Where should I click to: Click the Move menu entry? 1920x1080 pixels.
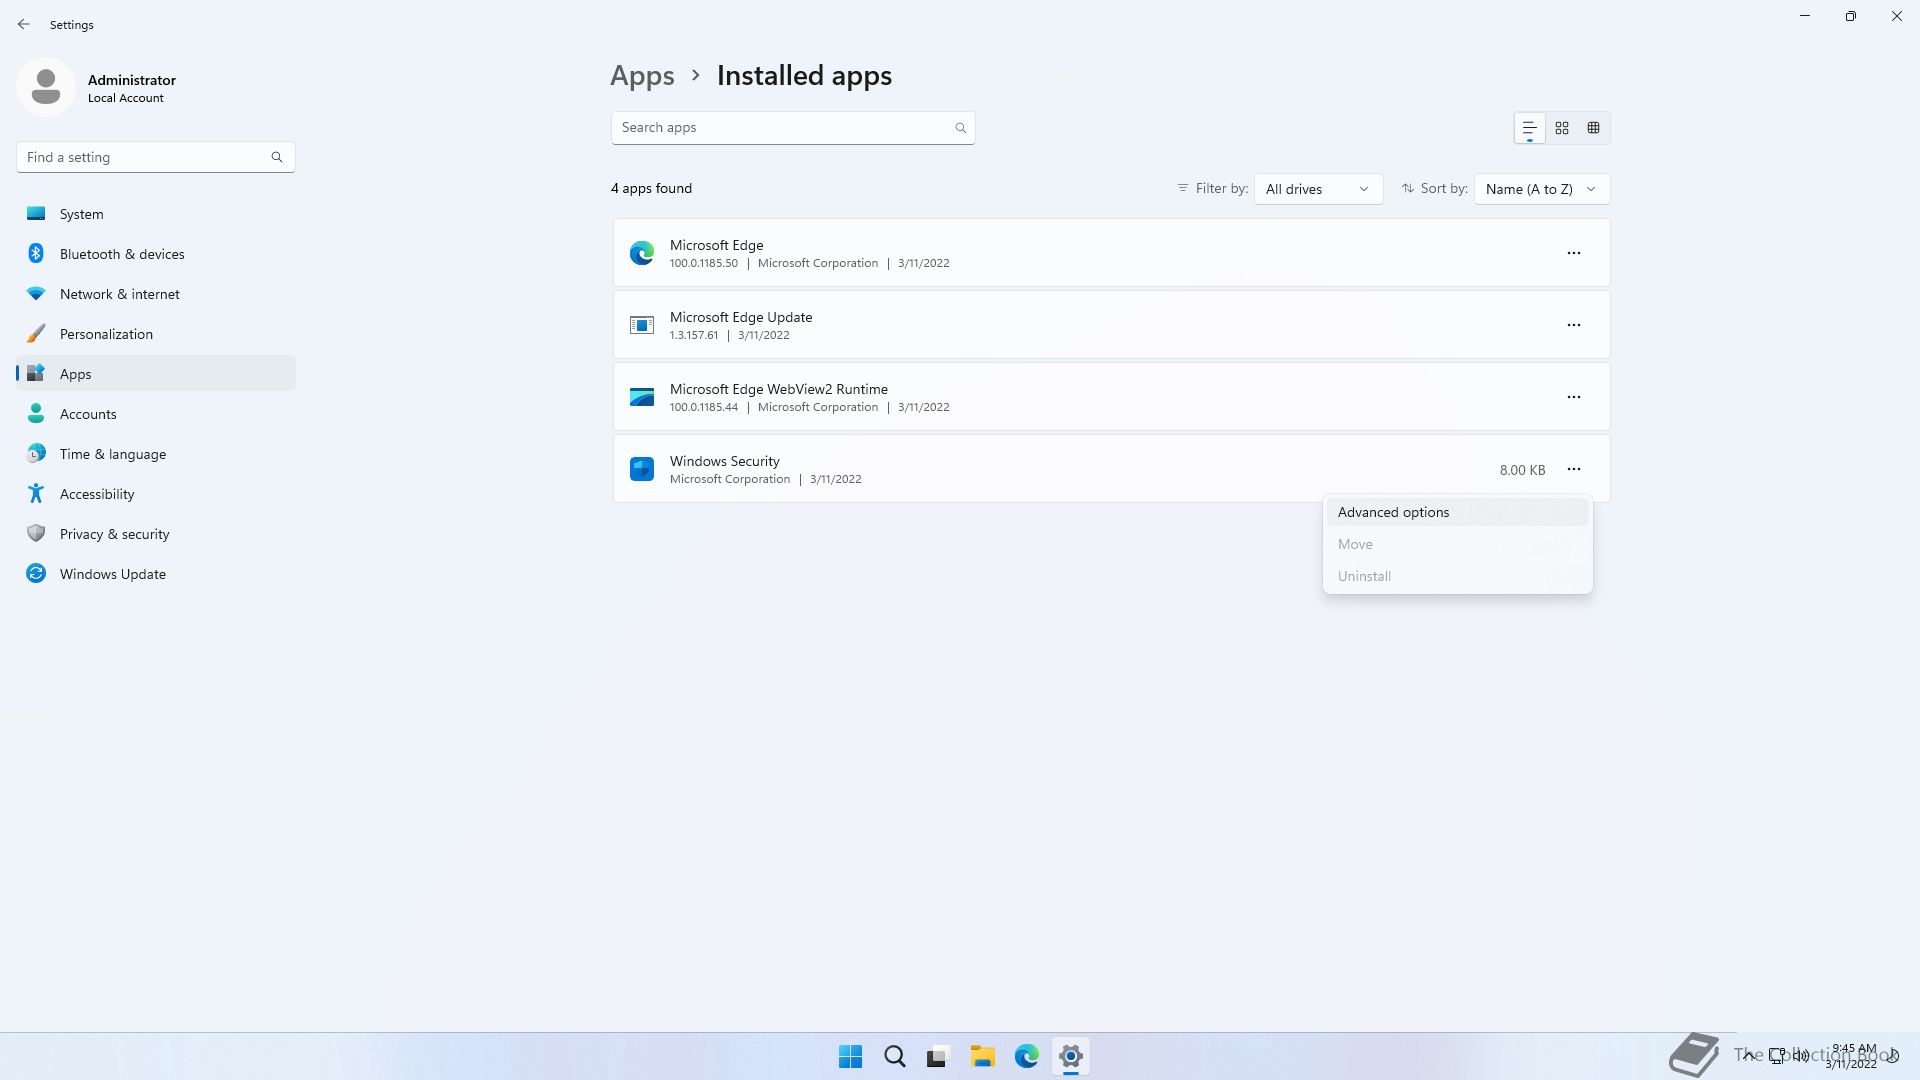tap(1457, 544)
